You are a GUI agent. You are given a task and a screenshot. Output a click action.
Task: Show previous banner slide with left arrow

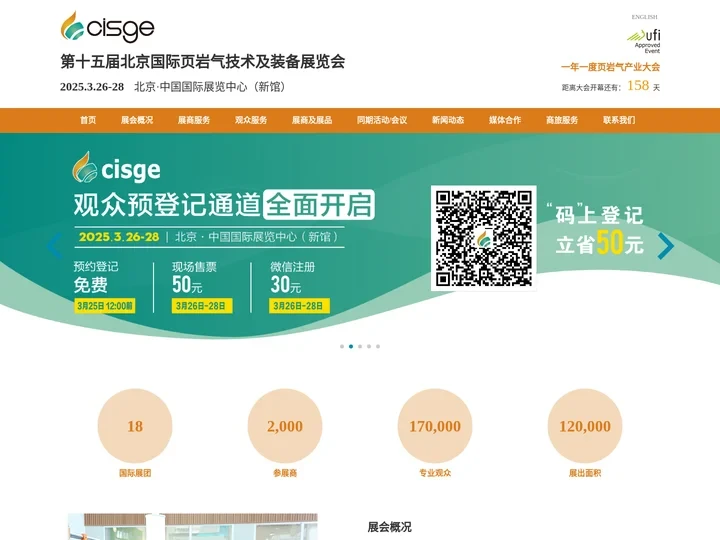(x=54, y=246)
